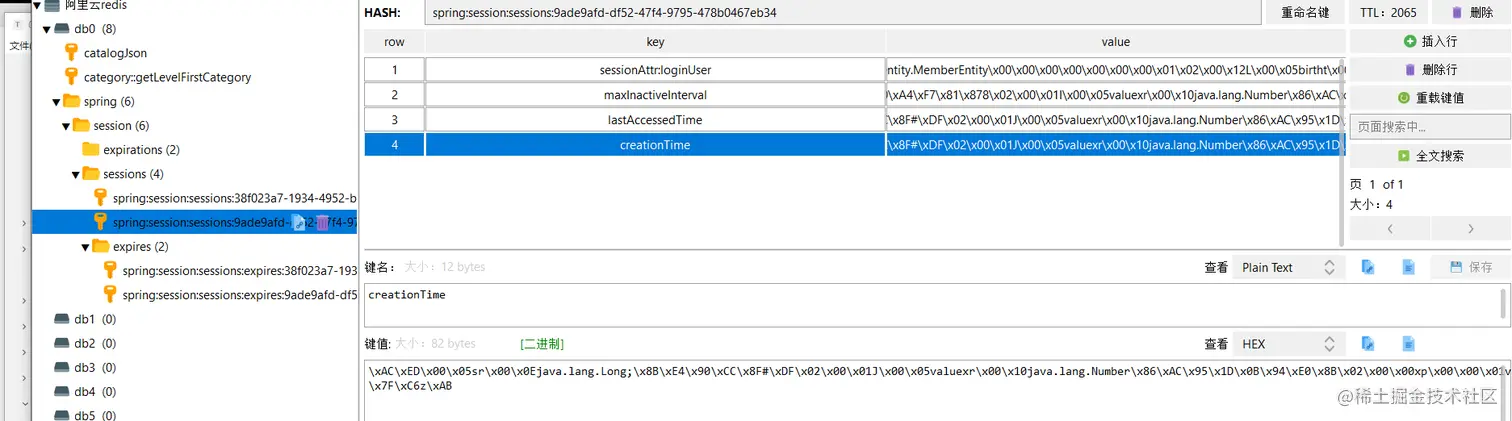1512x421 pixels.
Task: Select key spring:session:sessions:expires:38f023a7
Action: (x=239, y=270)
